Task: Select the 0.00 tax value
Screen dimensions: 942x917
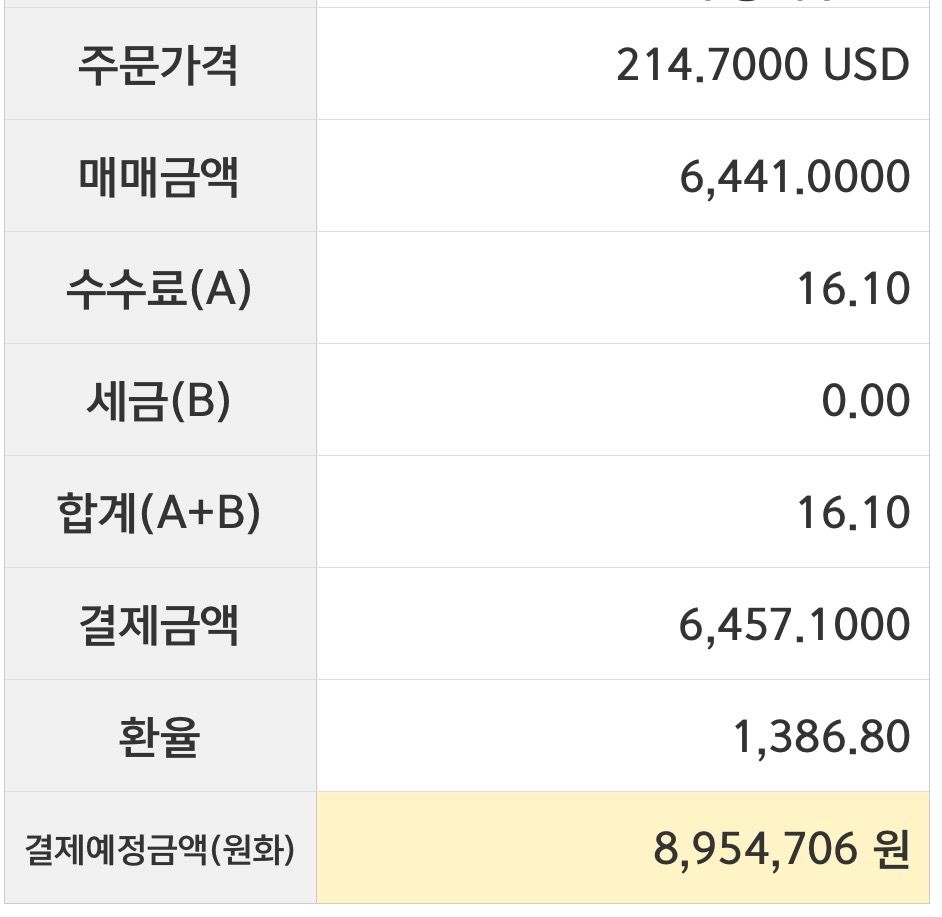Action: click(x=865, y=402)
